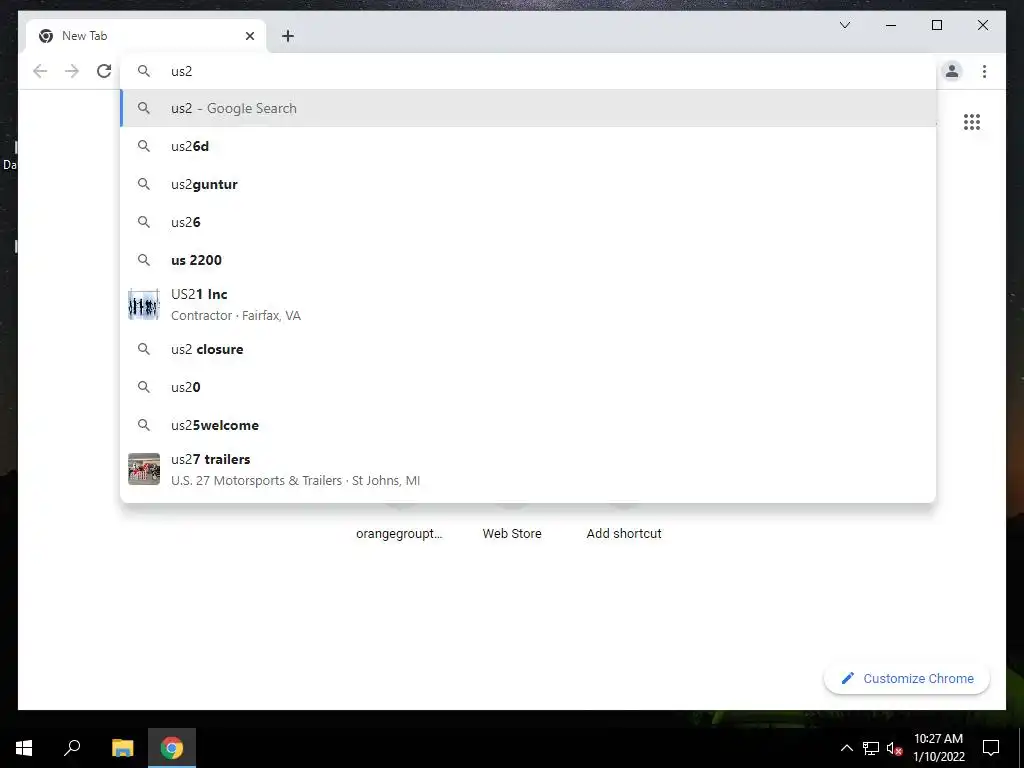
Task: Select the us2guntur suggestion
Action: [528, 184]
